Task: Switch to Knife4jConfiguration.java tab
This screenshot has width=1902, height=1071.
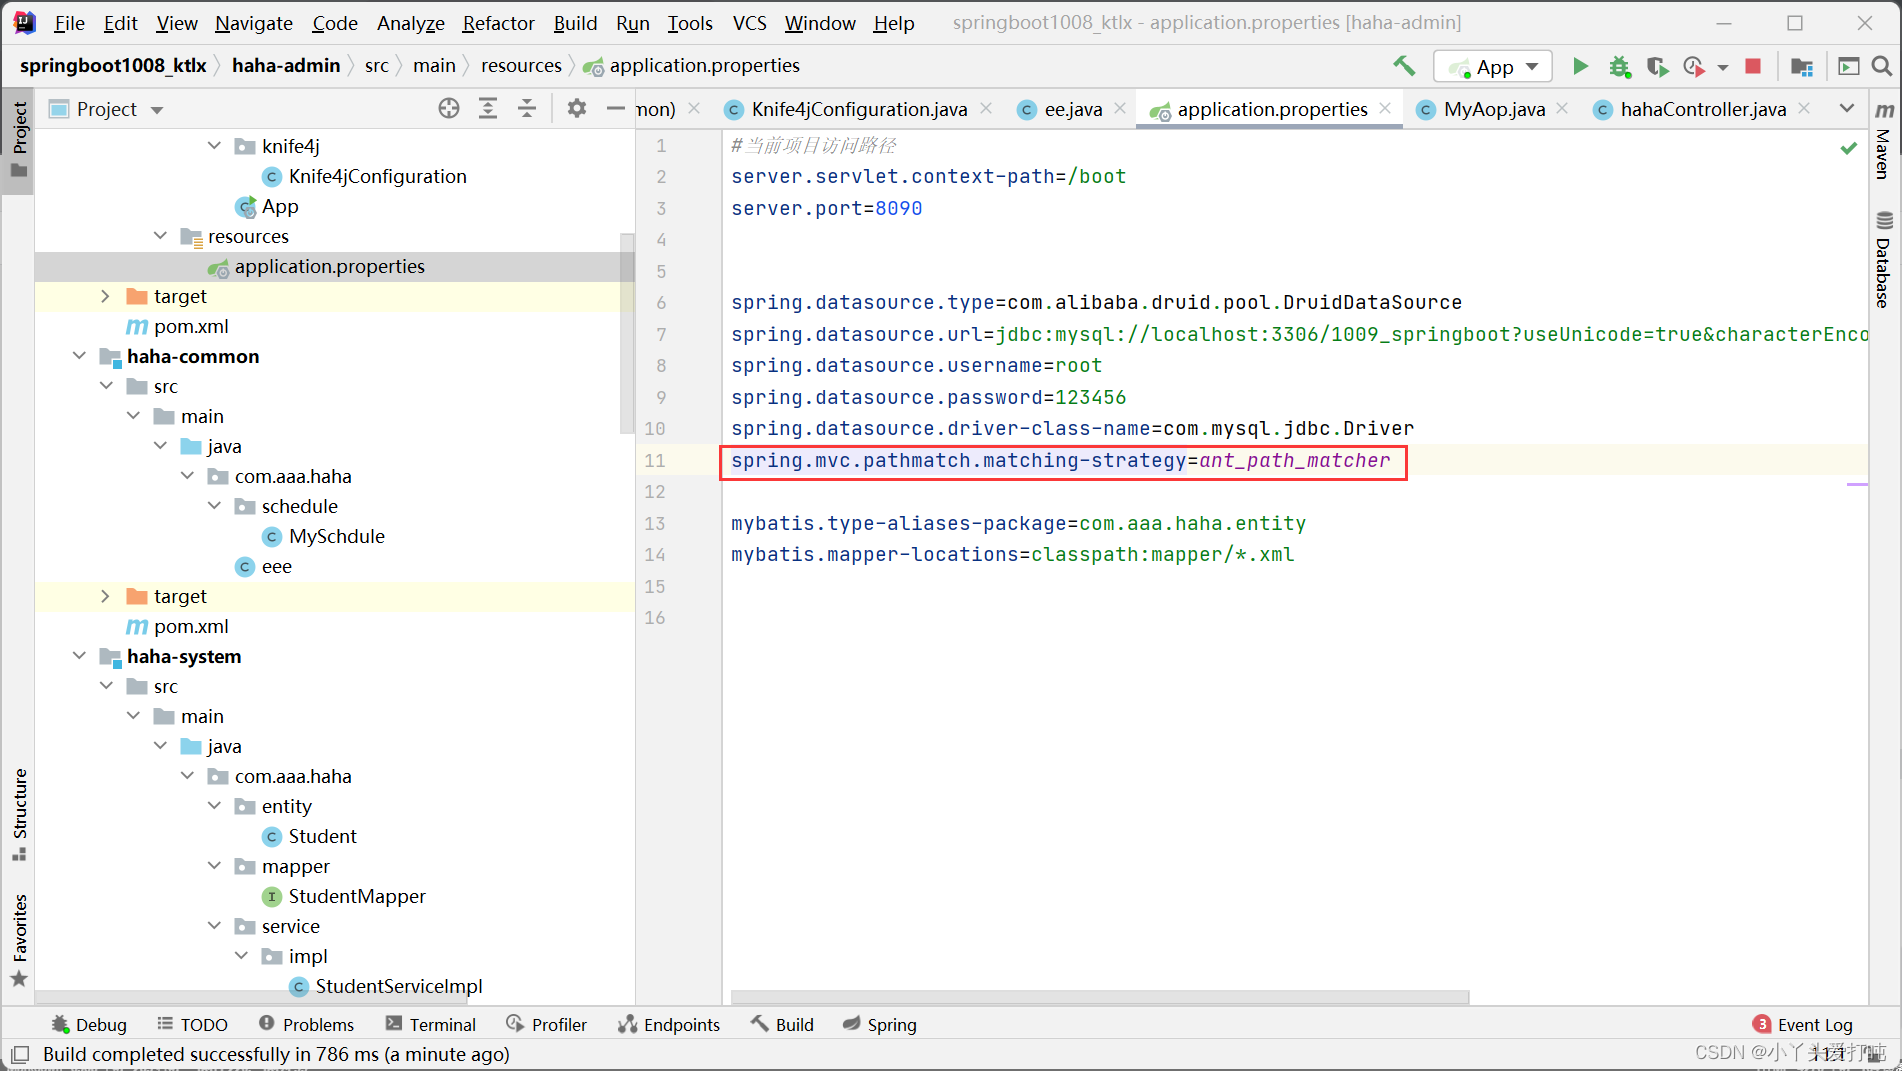Action: pos(858,109)
